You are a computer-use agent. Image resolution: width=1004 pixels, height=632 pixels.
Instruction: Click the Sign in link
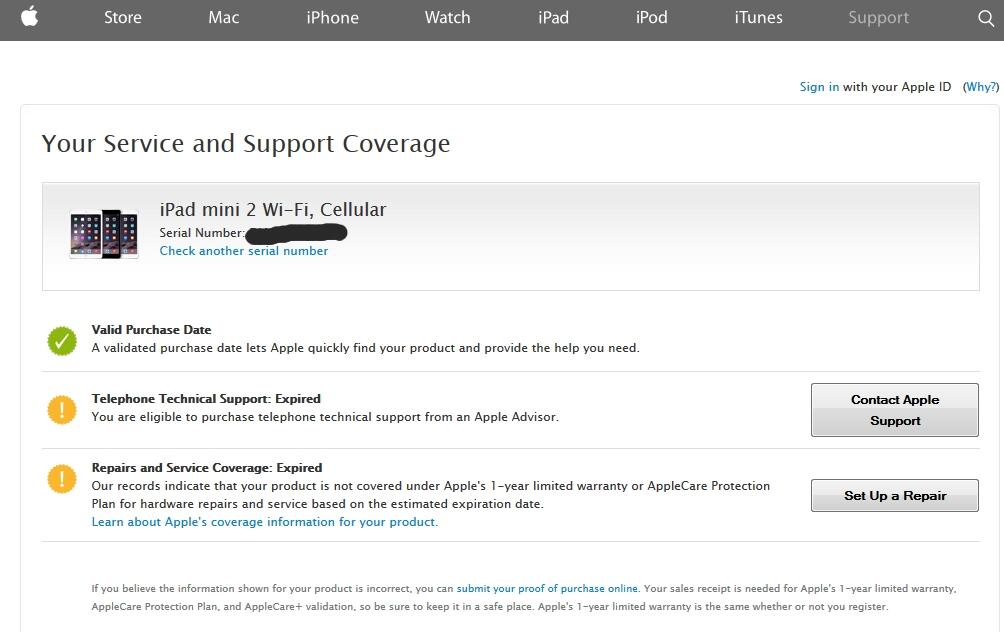pos(819,86)
